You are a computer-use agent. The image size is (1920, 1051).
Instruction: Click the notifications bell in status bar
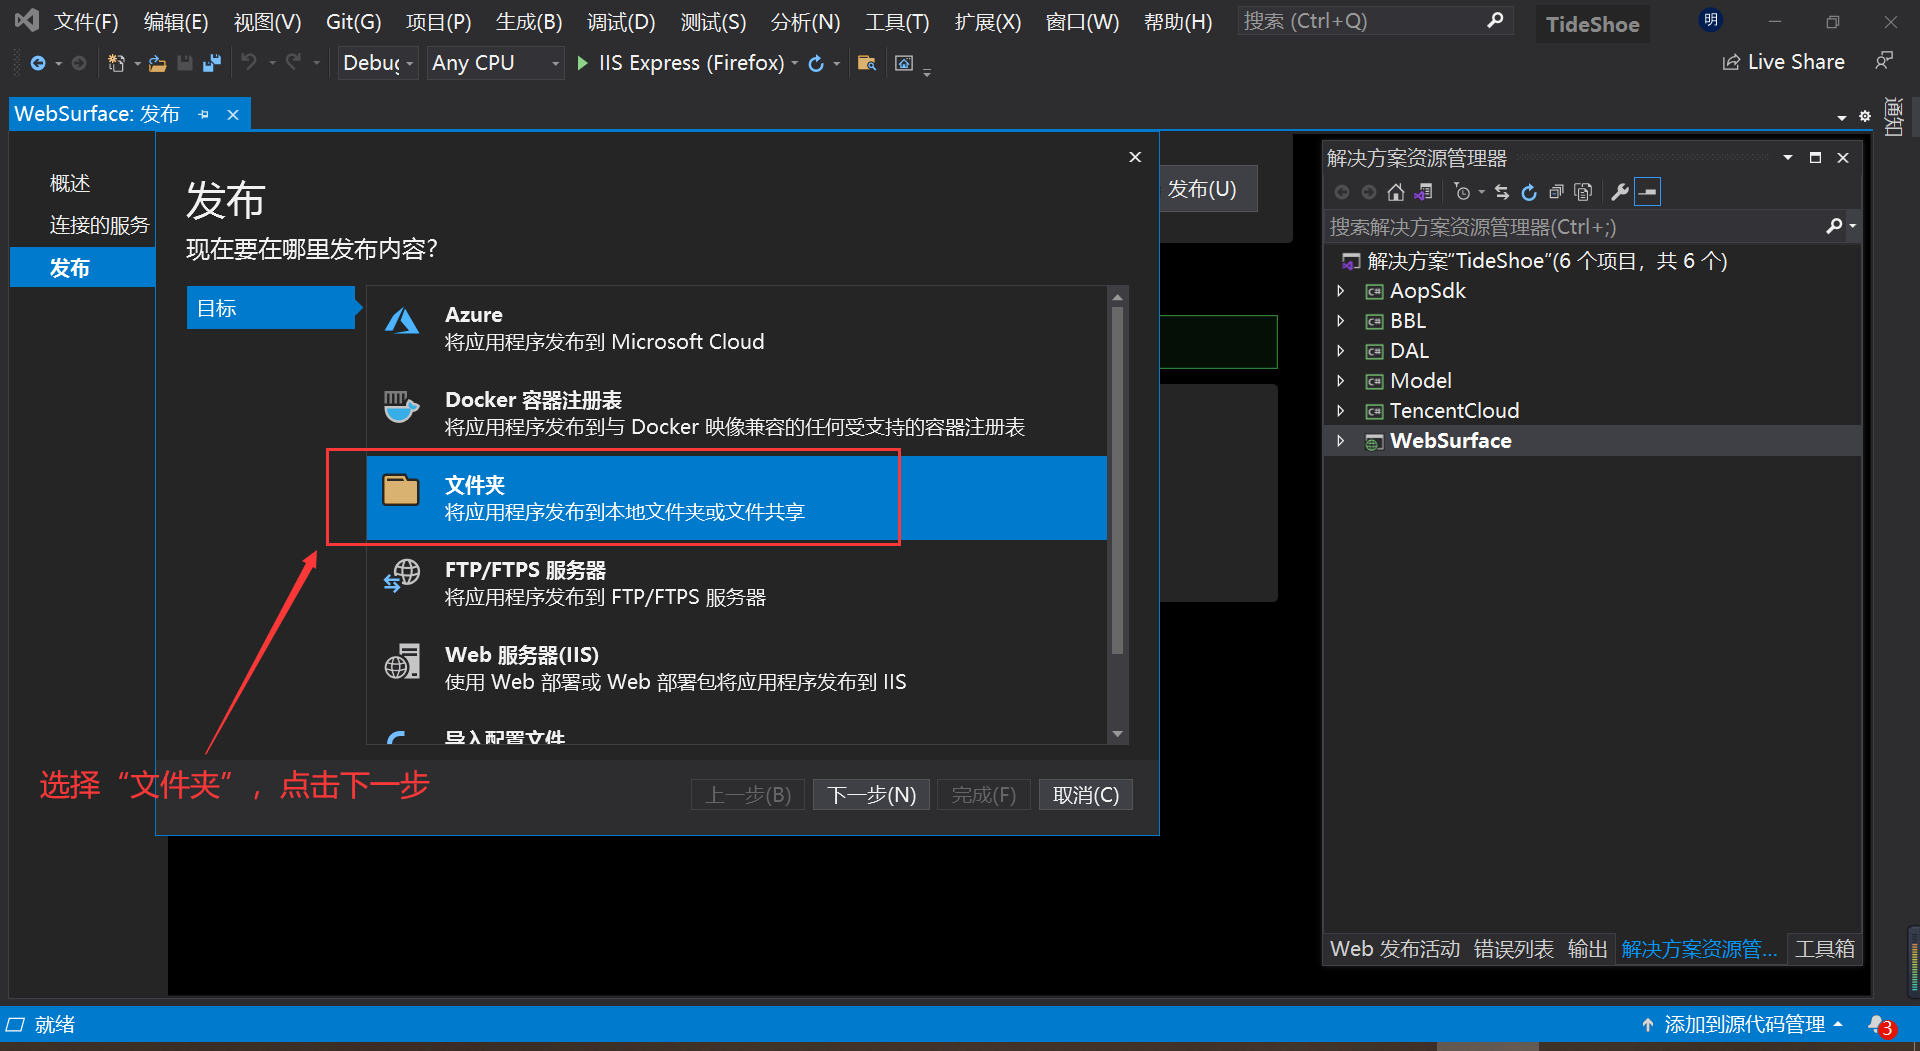pos(1879,1025)
